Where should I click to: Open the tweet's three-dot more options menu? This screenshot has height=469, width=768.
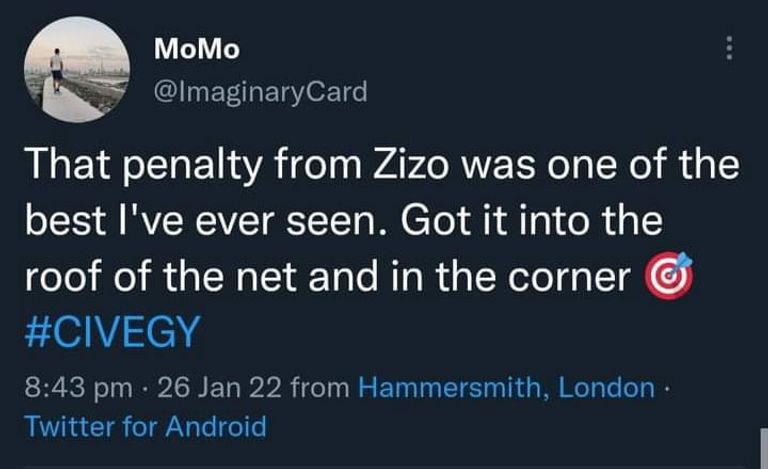point(729,47)
